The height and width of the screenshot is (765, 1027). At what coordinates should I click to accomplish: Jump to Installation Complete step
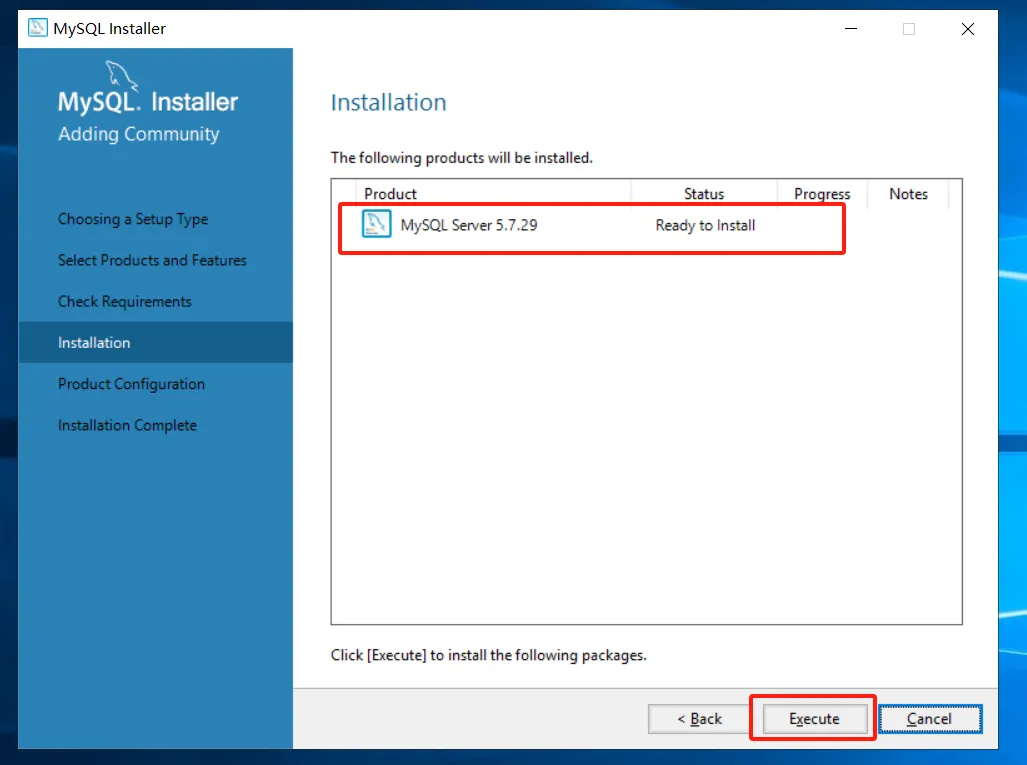pyautogui.click(x=127, y=425)
